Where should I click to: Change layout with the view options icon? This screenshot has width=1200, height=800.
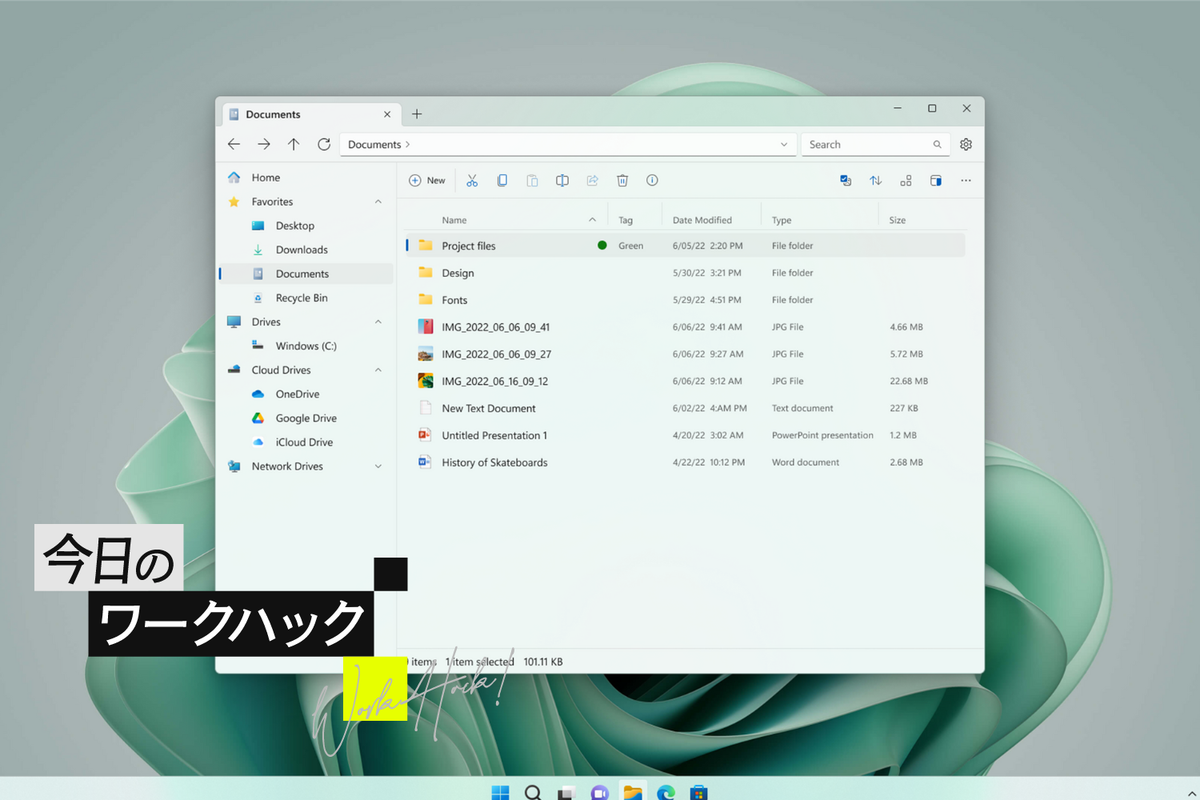tap(905, 180)
